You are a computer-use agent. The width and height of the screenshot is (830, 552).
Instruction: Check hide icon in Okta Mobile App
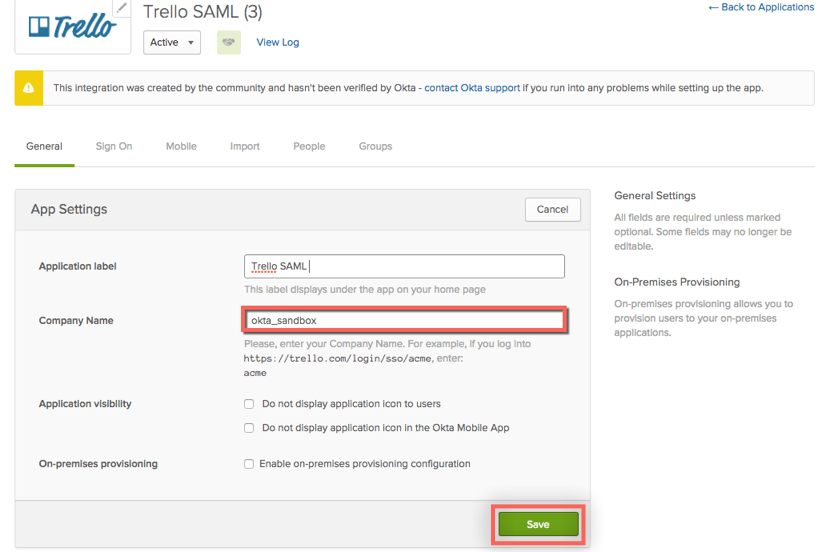click(249, 428)
